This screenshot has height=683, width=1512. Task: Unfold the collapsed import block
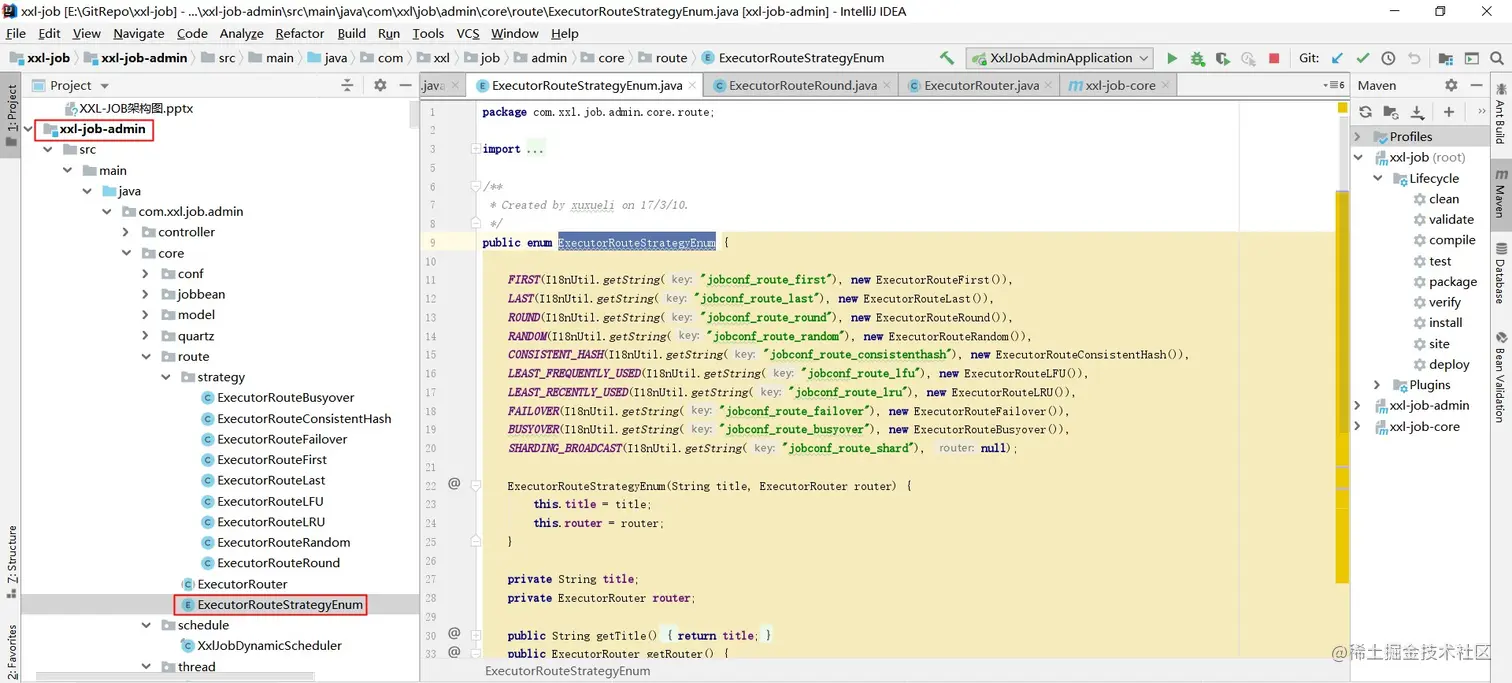474,149
